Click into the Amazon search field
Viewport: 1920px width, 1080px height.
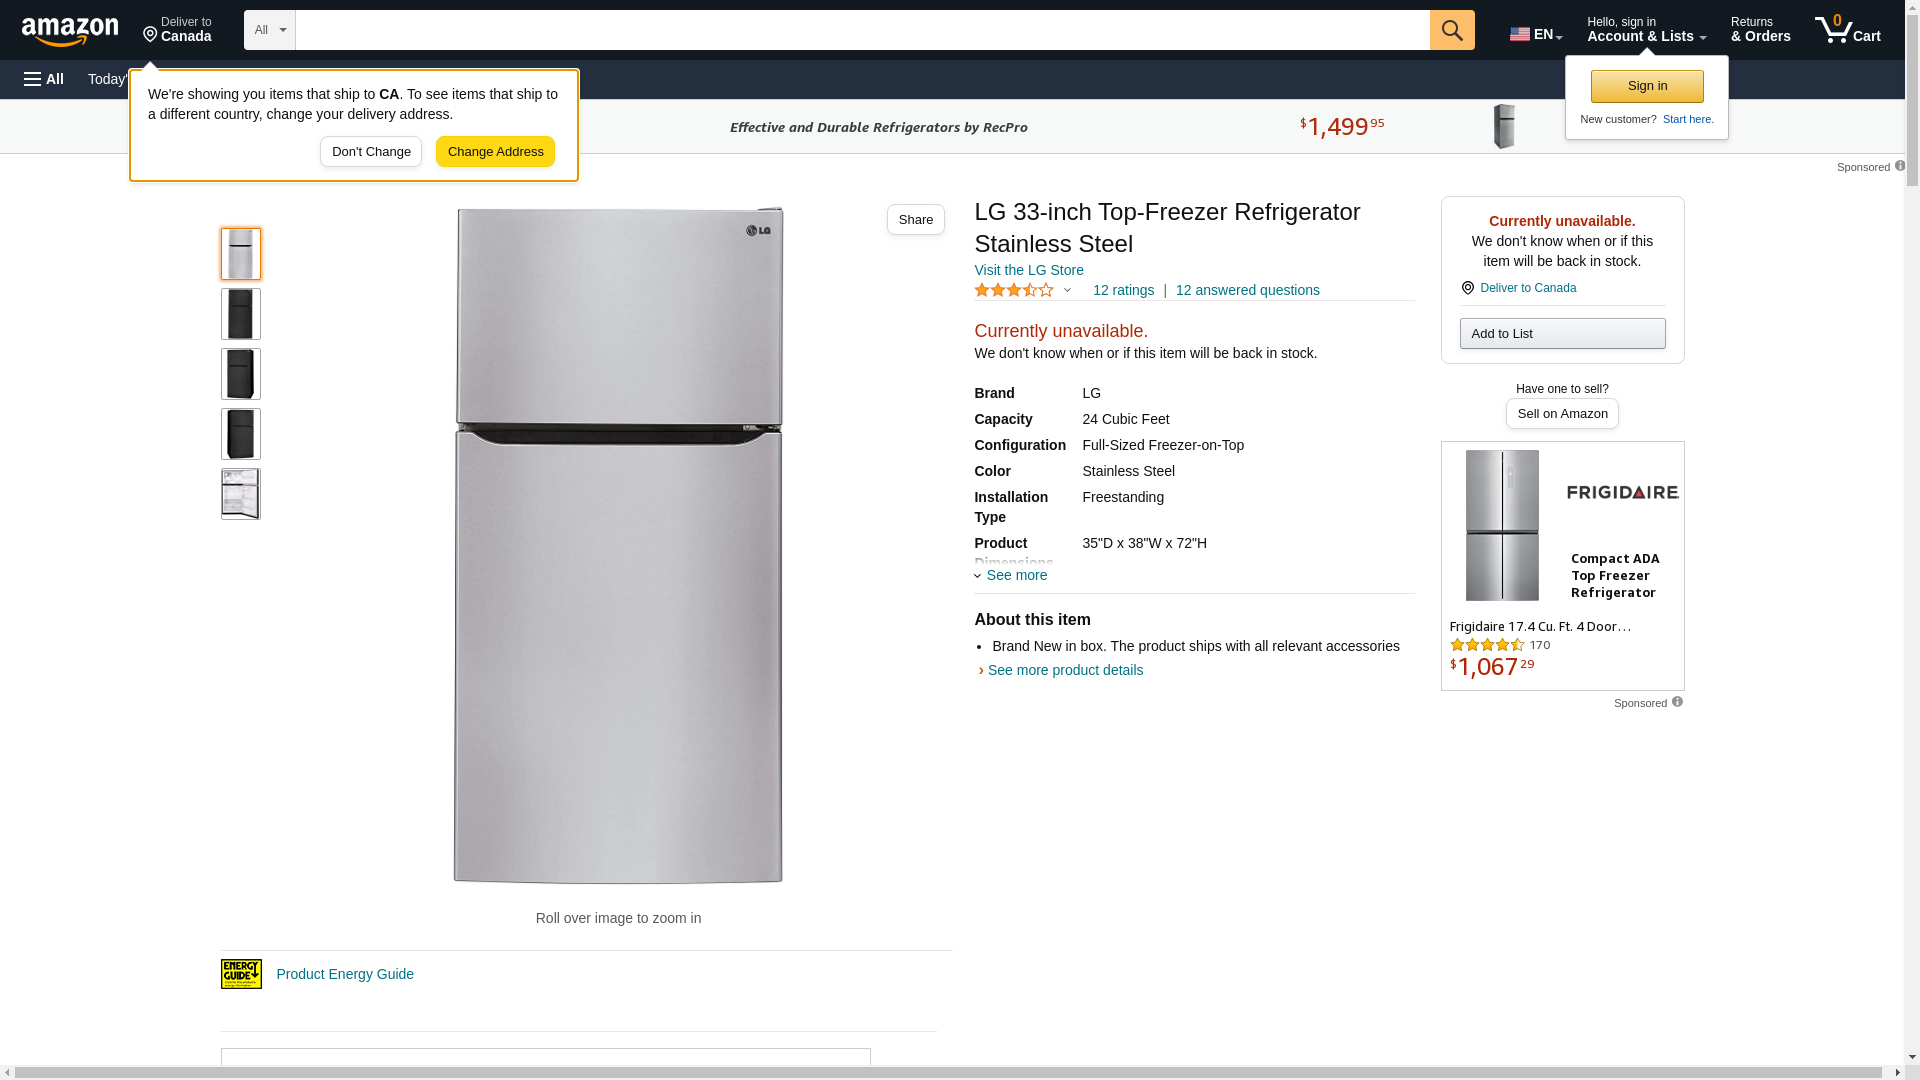(862, 30)
